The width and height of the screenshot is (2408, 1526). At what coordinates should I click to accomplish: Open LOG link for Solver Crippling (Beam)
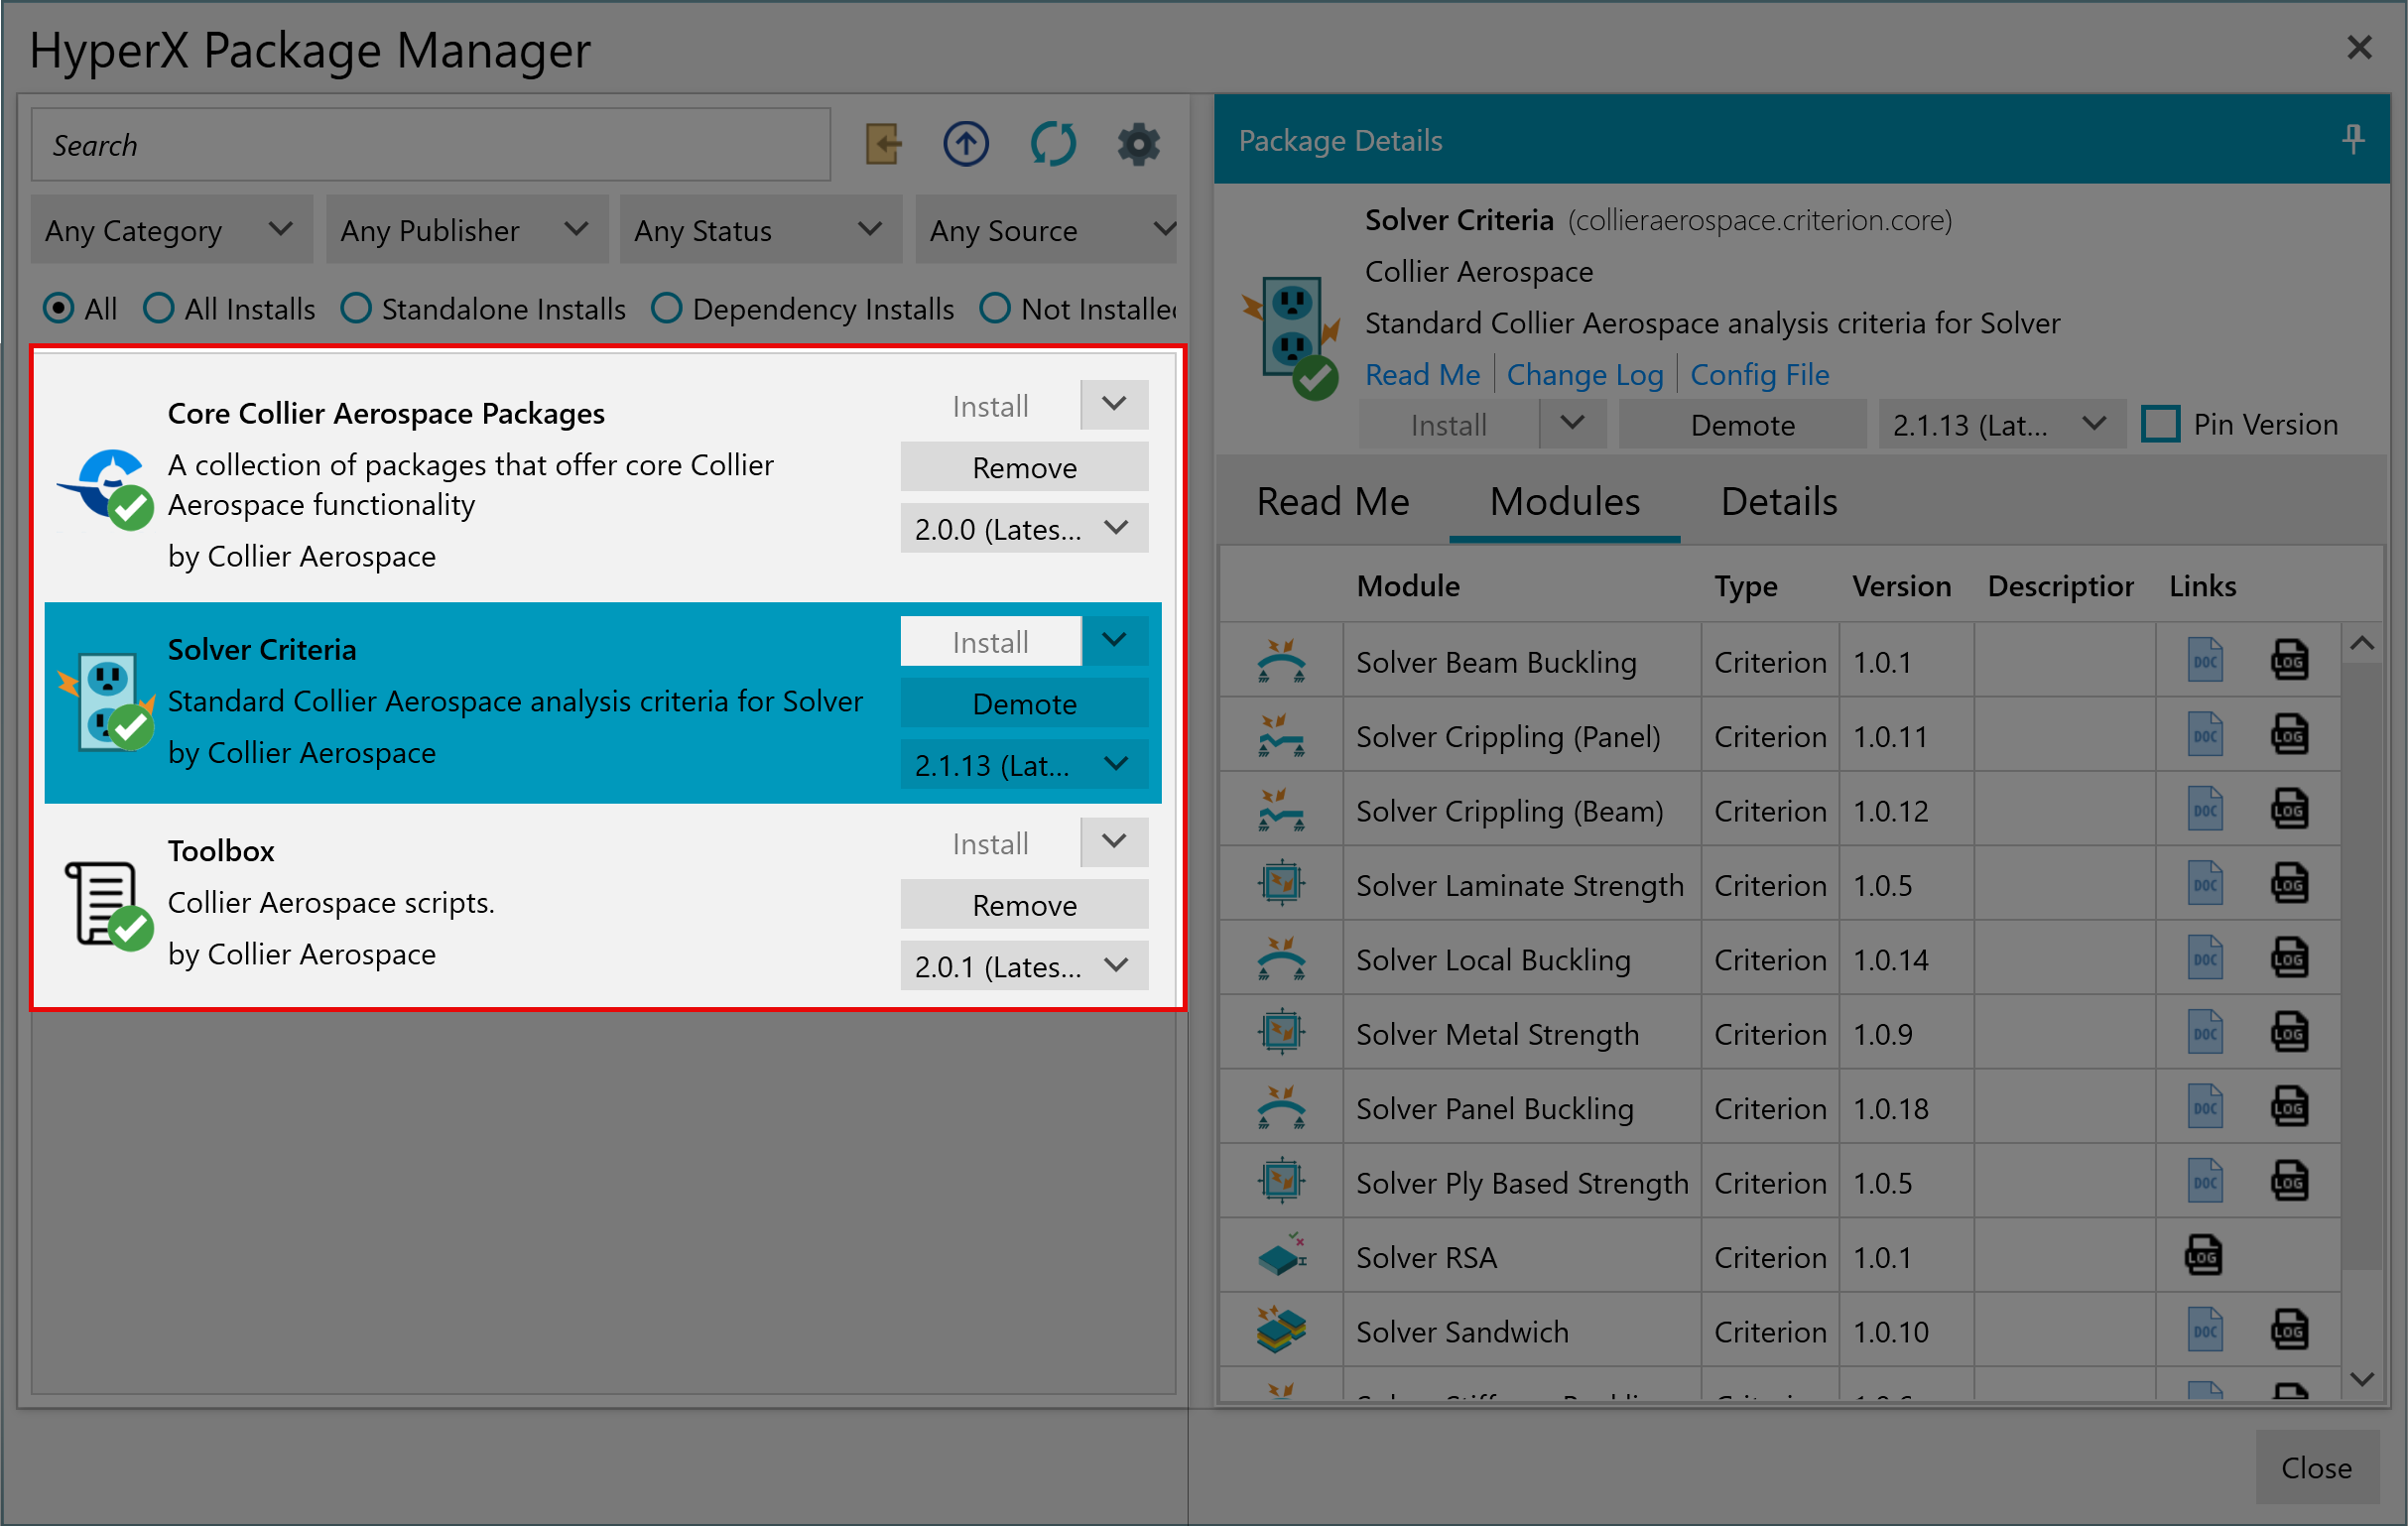coord(2289,809)
